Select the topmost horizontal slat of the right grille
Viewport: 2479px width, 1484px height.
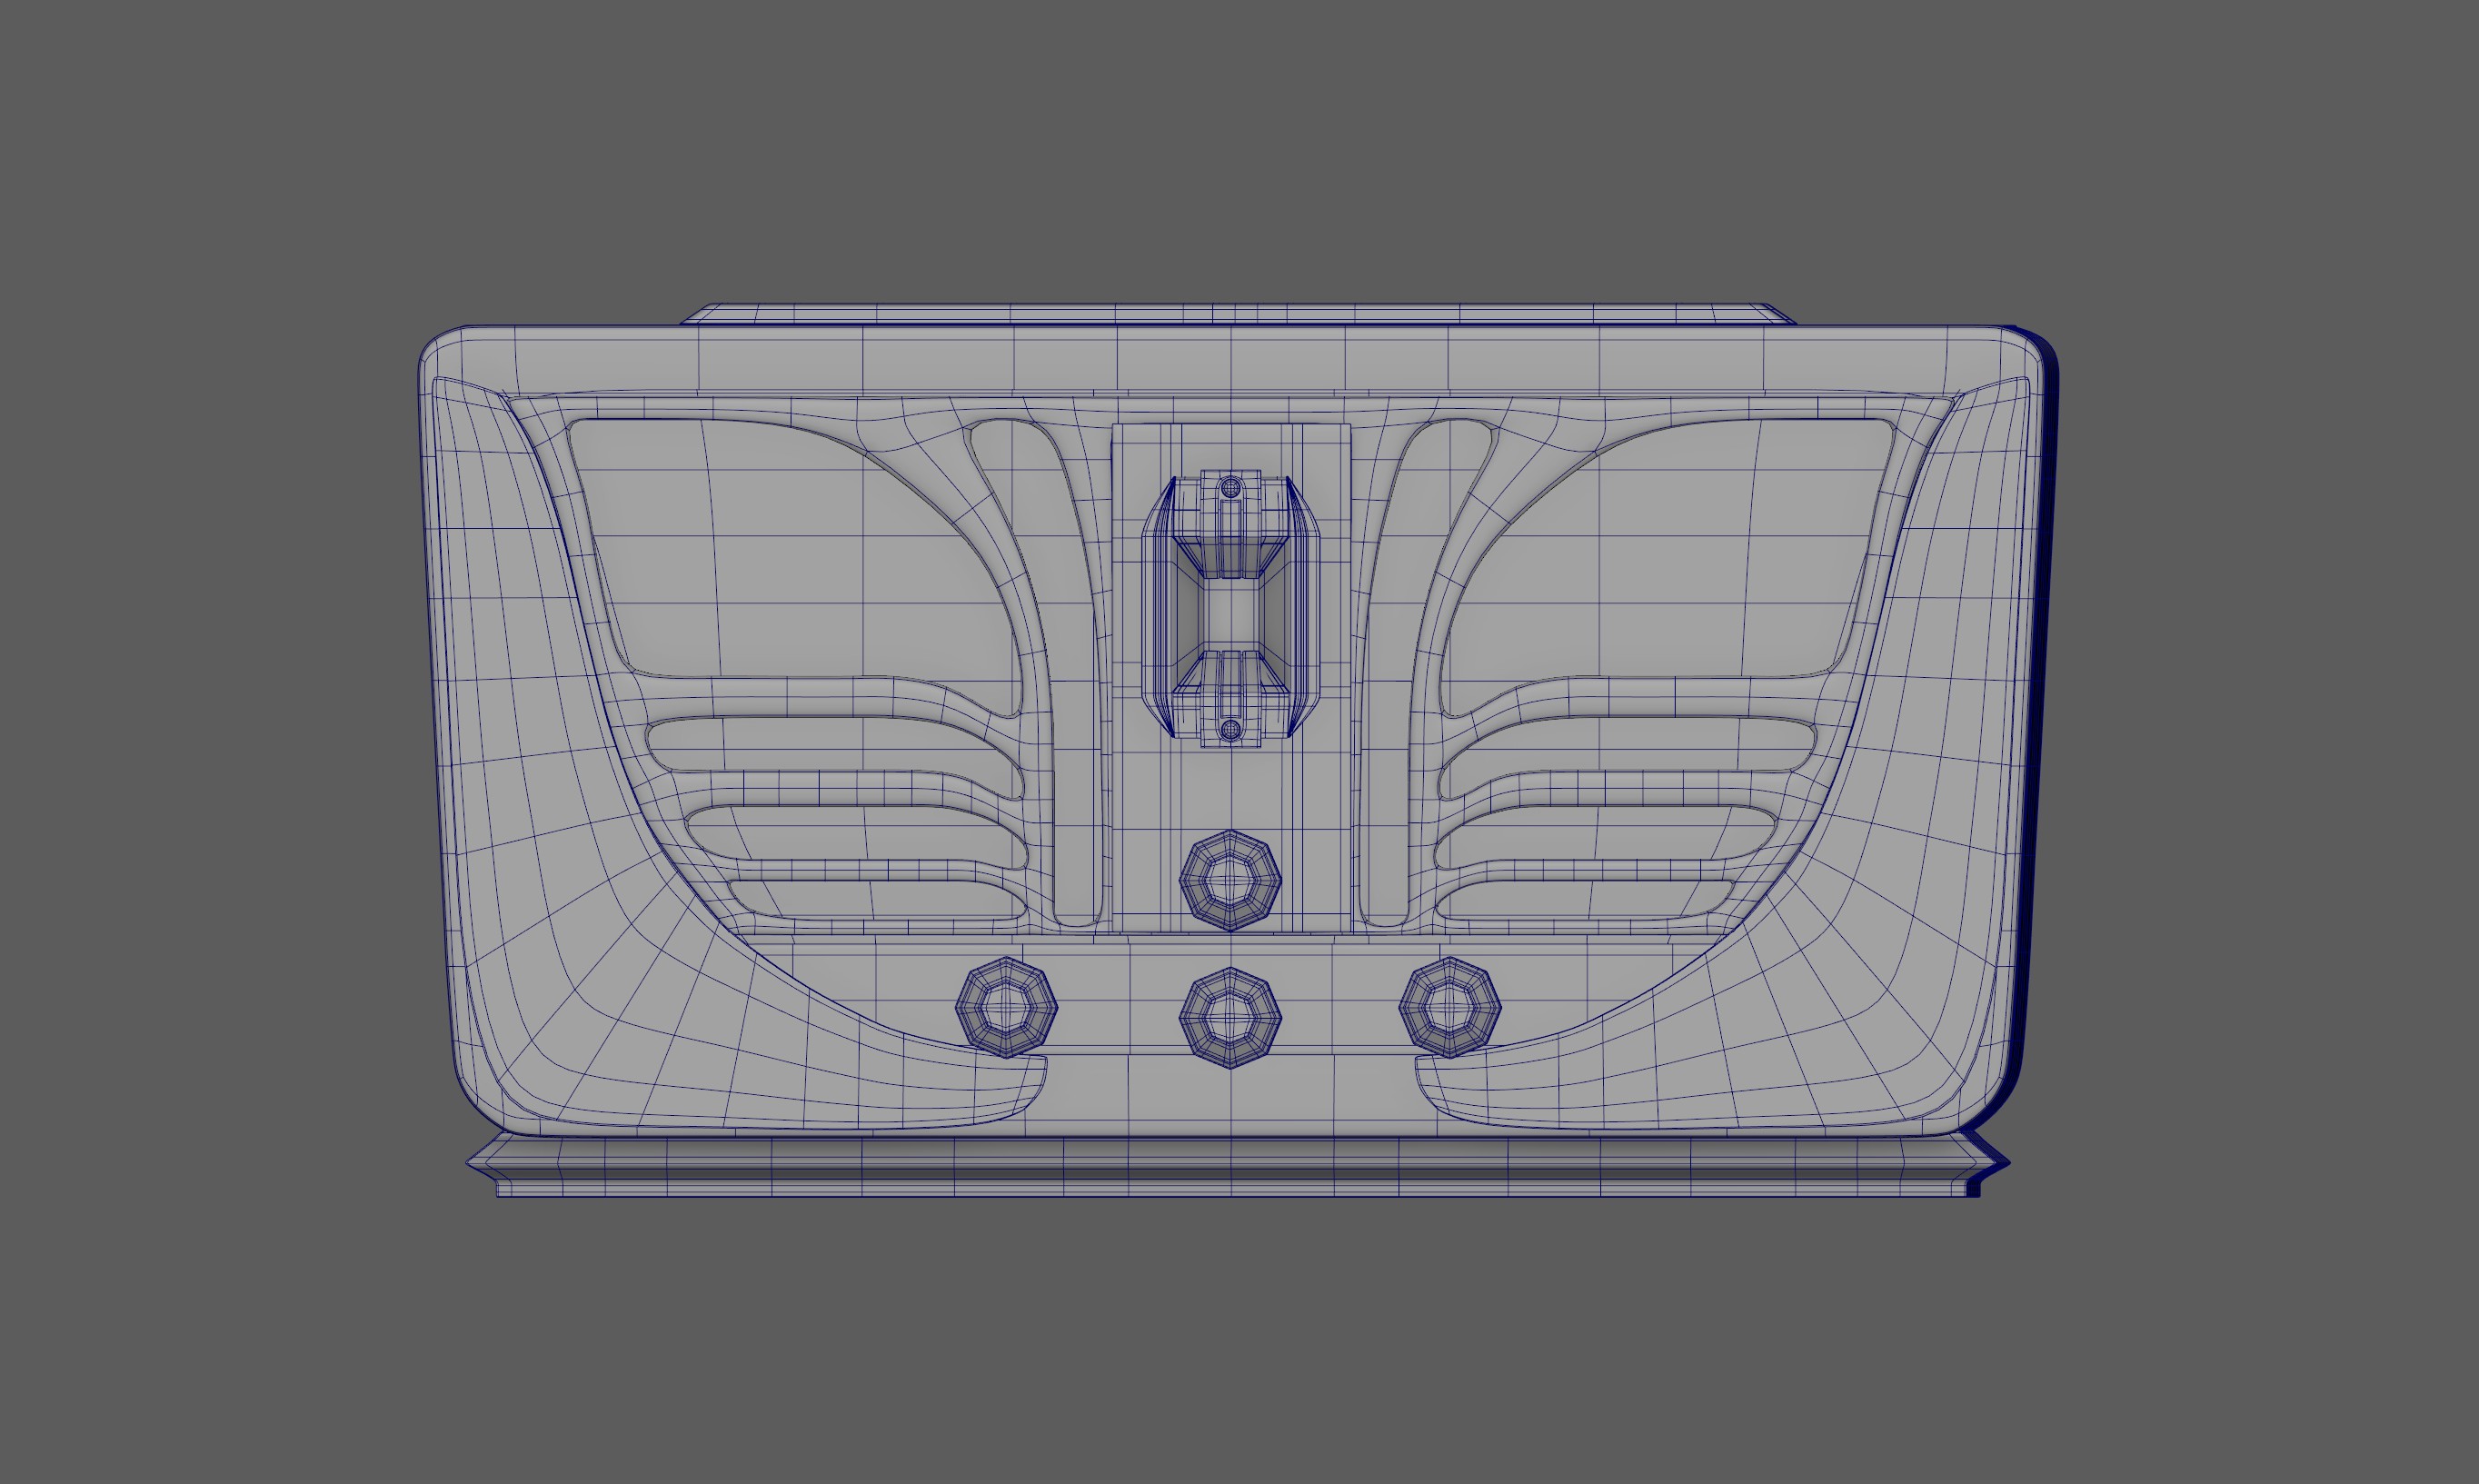(x=1628, y=745)
